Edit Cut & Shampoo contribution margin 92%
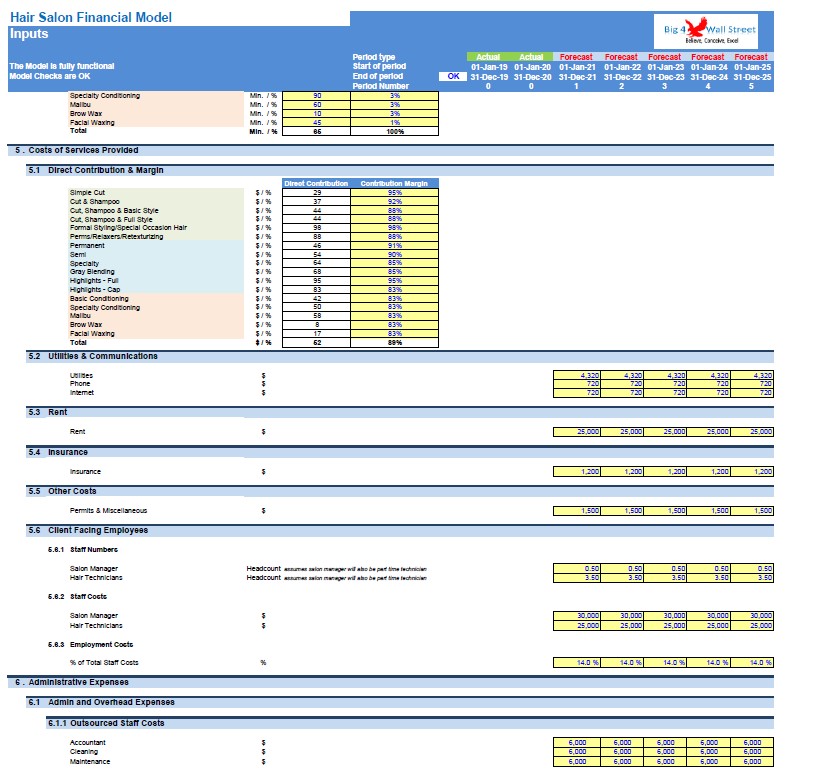The width and height of the screenshot is (831, 771). pyautogui.click(x=394, y=201)
